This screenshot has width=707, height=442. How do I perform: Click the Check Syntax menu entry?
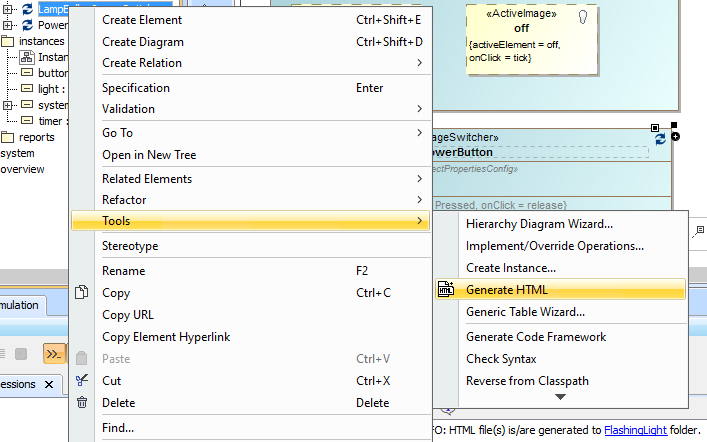coord(501,359)
